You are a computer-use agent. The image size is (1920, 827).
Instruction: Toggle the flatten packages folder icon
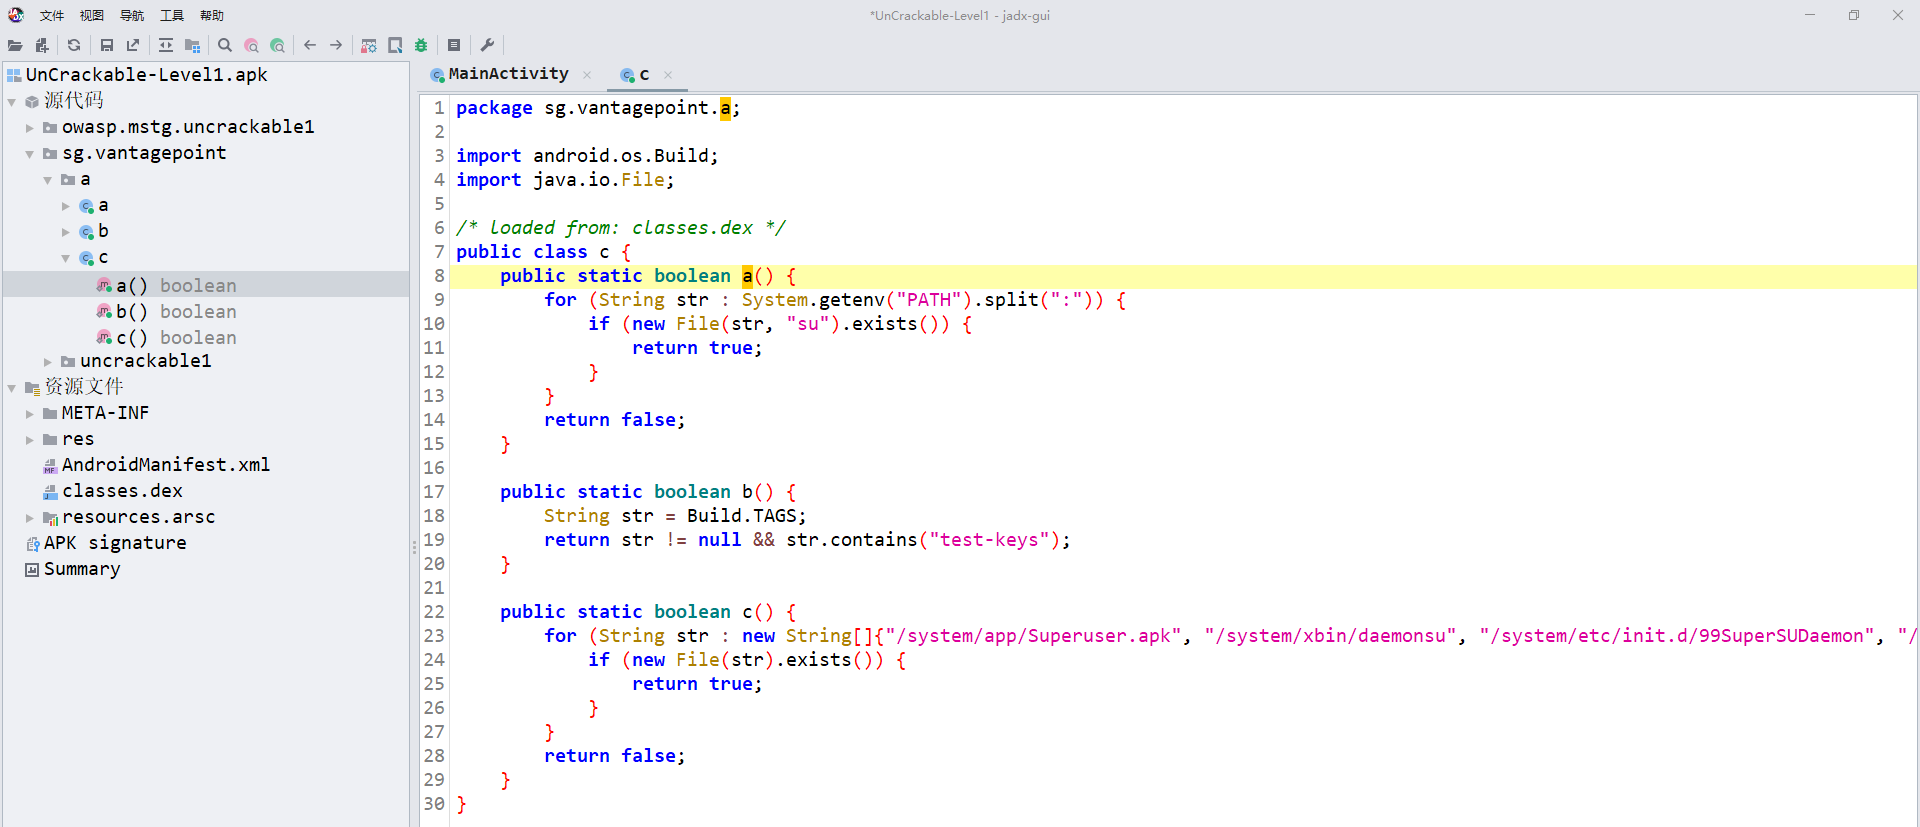(x=193, y=45)
